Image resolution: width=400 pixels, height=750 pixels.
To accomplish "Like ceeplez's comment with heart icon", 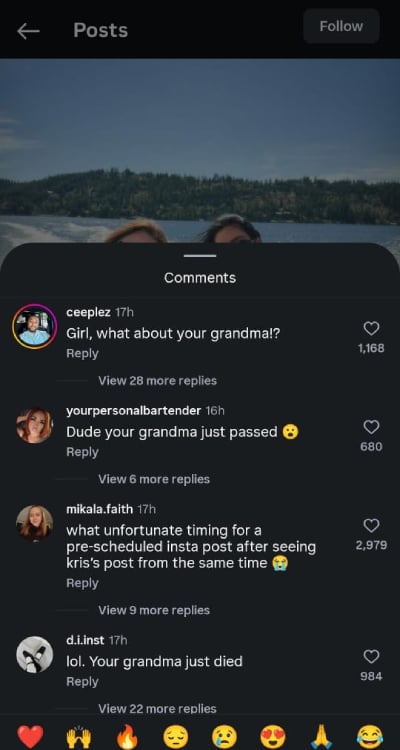I will 371,329.
